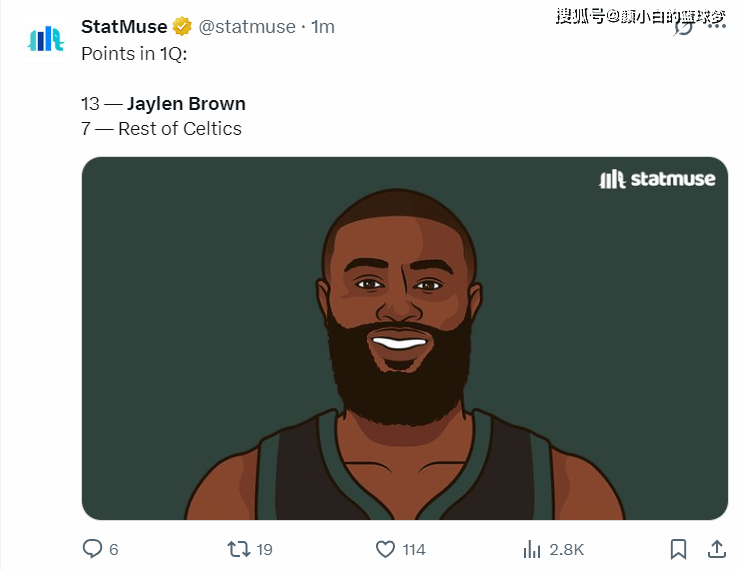This screenshot has width=740, height=570.
Task: Open the more options three dots
Action: point(717,26)
